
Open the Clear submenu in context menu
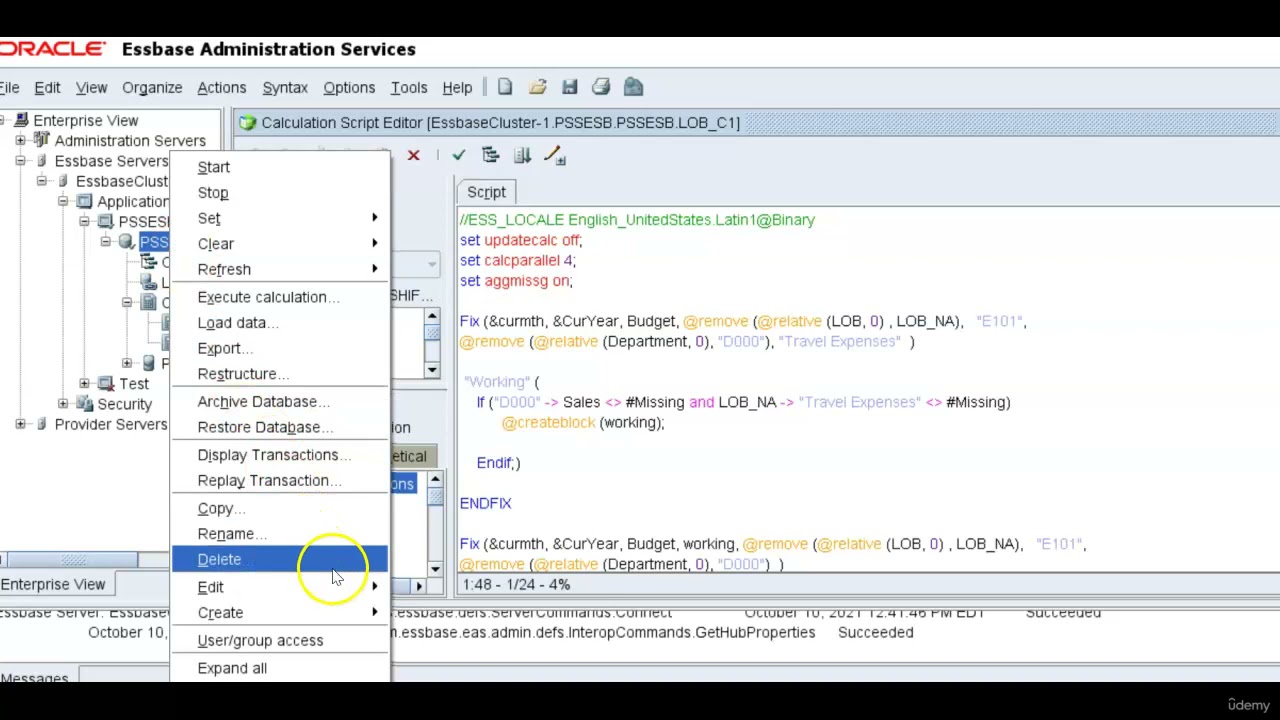[x=279, y=244]
